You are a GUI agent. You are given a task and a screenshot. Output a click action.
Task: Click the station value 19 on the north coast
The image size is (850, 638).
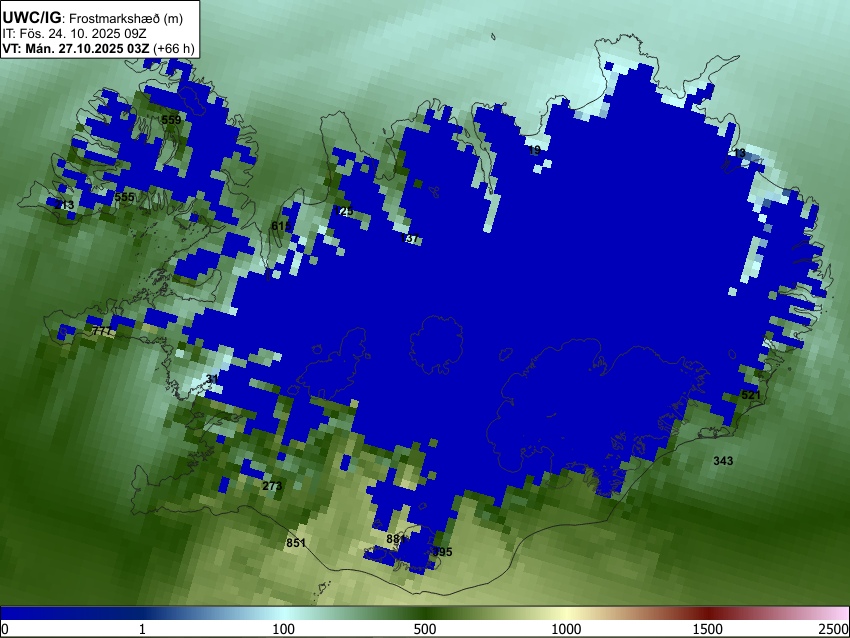[534, 150]
